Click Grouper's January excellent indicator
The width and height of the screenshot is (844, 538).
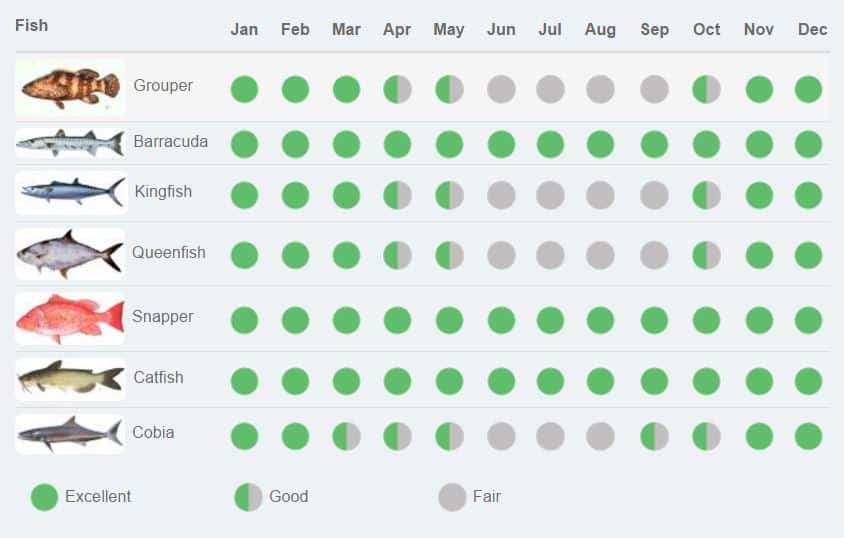click(x=244, y=89)
